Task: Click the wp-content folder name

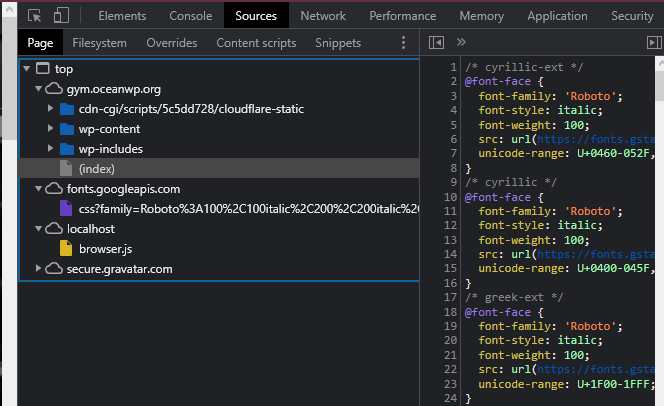Action: coord(109,129)
